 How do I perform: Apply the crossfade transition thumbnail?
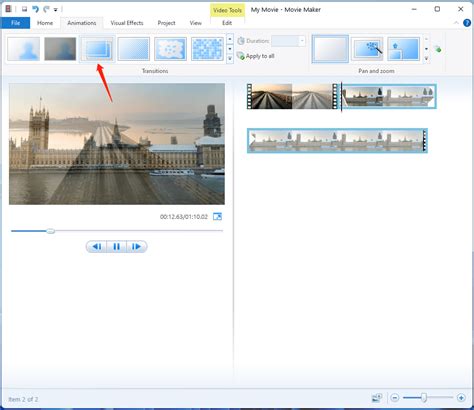pos(97,49)
